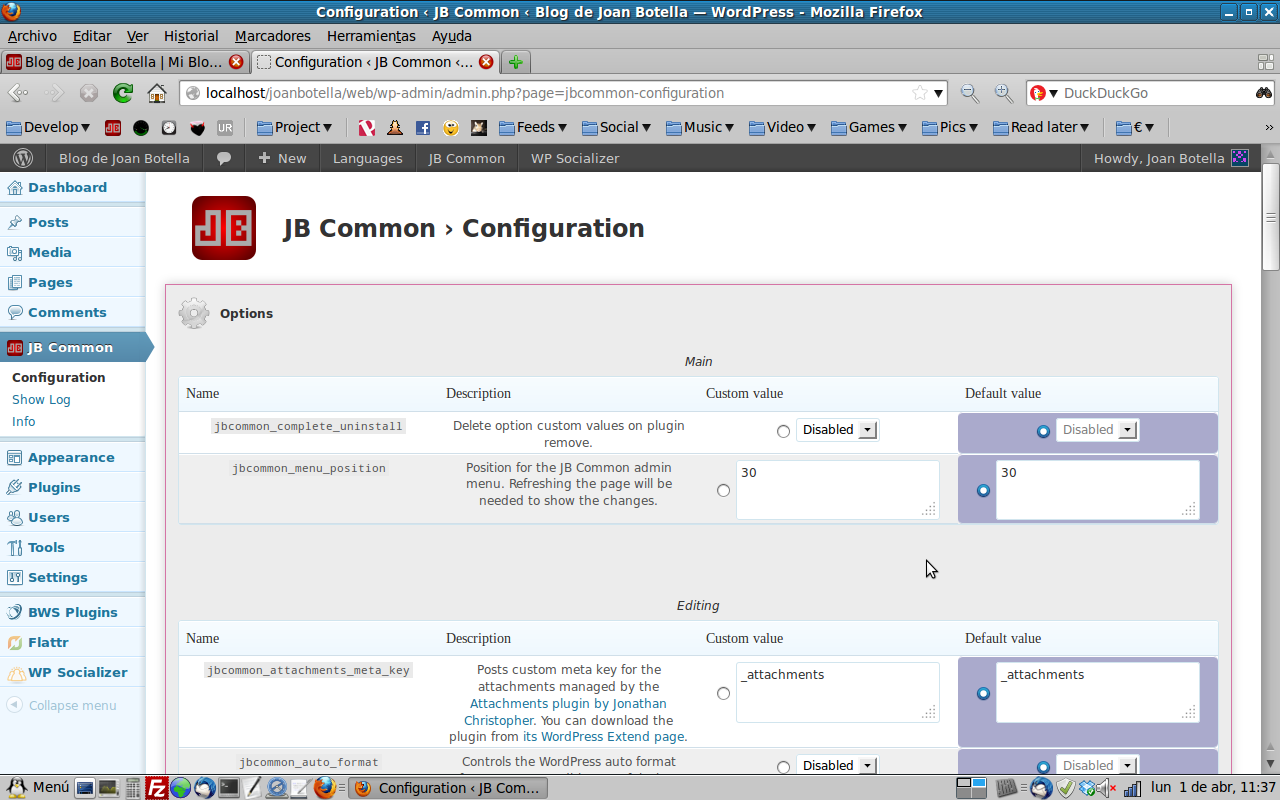This screenshot has height=800, width=1280.
Task: Expand the Music bookmarks folder
Action: pyautogui.click(x=699, y=127)
